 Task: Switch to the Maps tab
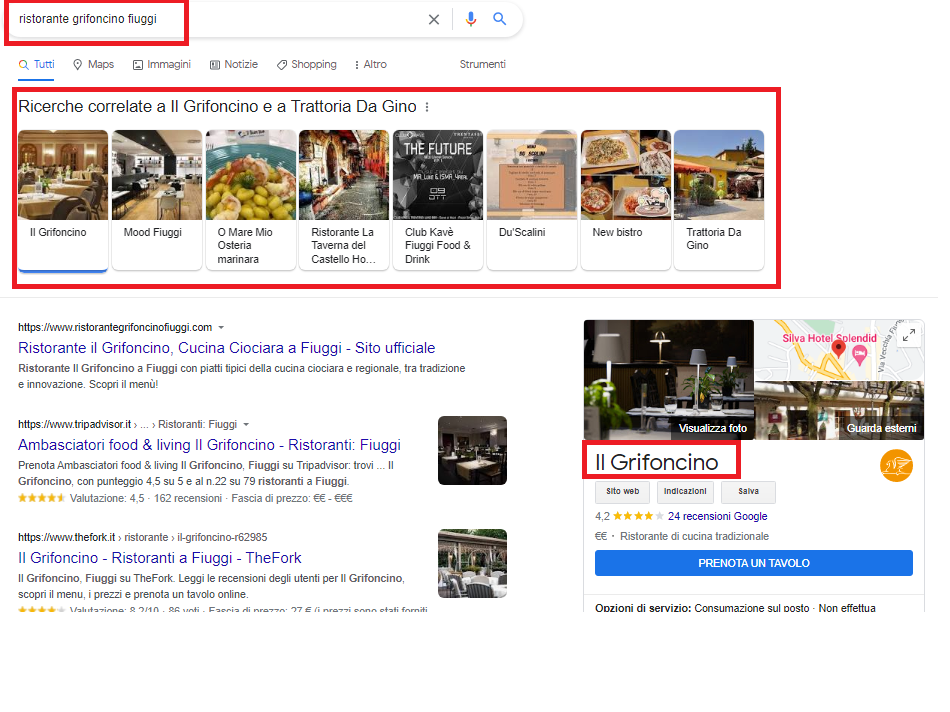tap(93, 64)
